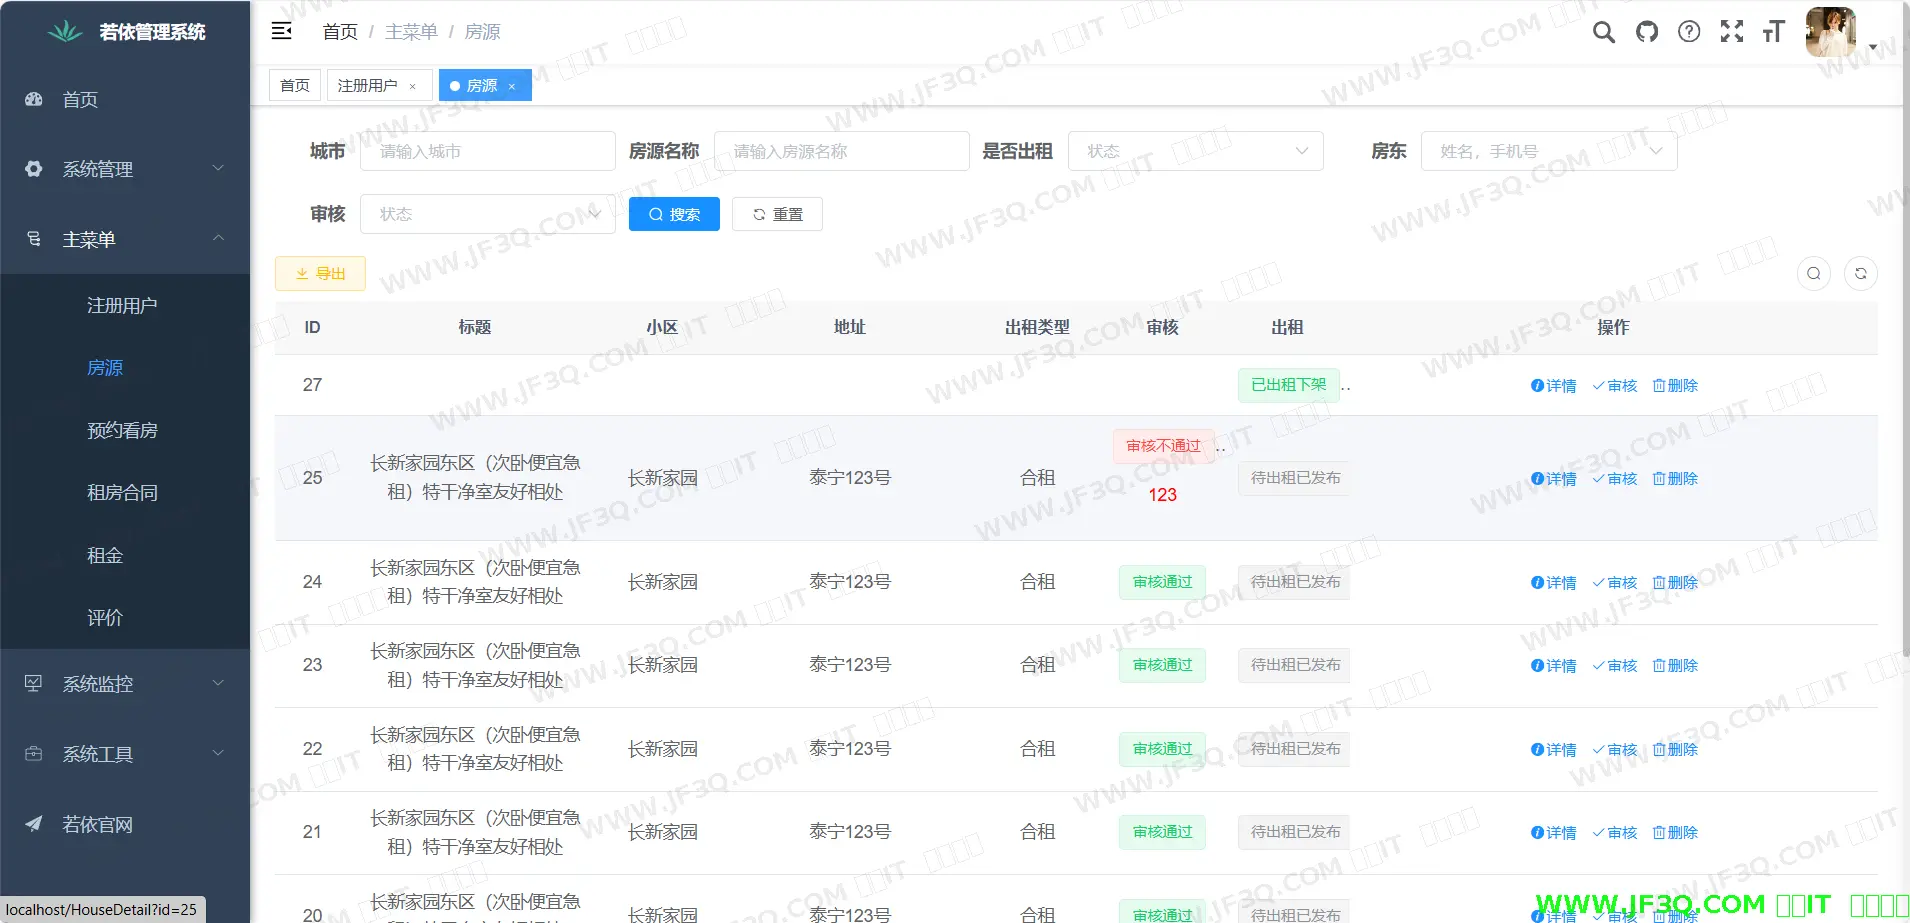Open the top bar search icon
Image resolution: width=1910 pixels, height=923 pixels.
tap(1603, 32)
